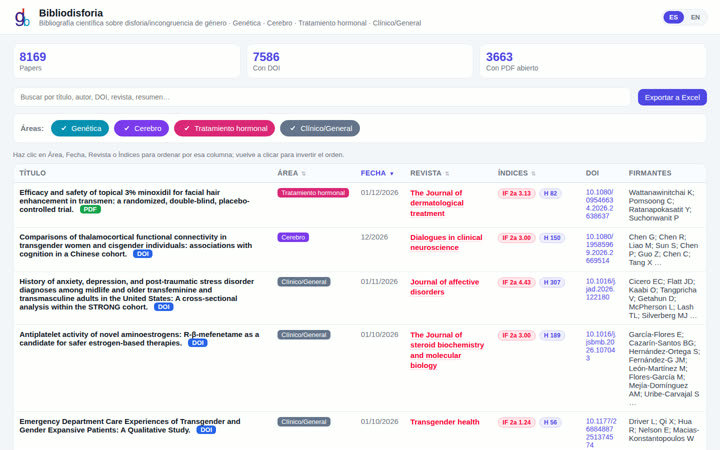This screenshot has width=720, height=450.
Task: Click the title 'Comparisons of thalamocortical functional connectivity'
Action: pos(135,245)
